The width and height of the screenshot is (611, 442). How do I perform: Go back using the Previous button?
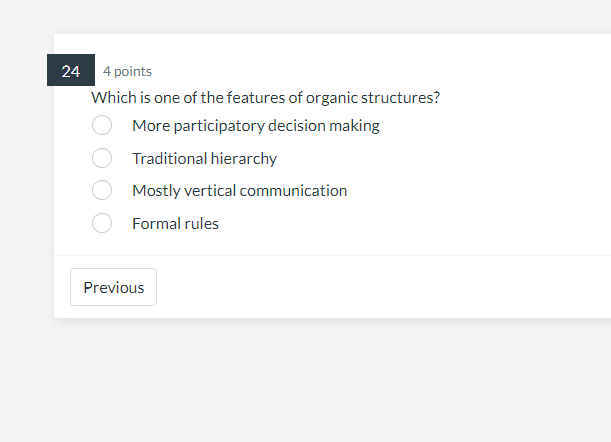point(113,287)
